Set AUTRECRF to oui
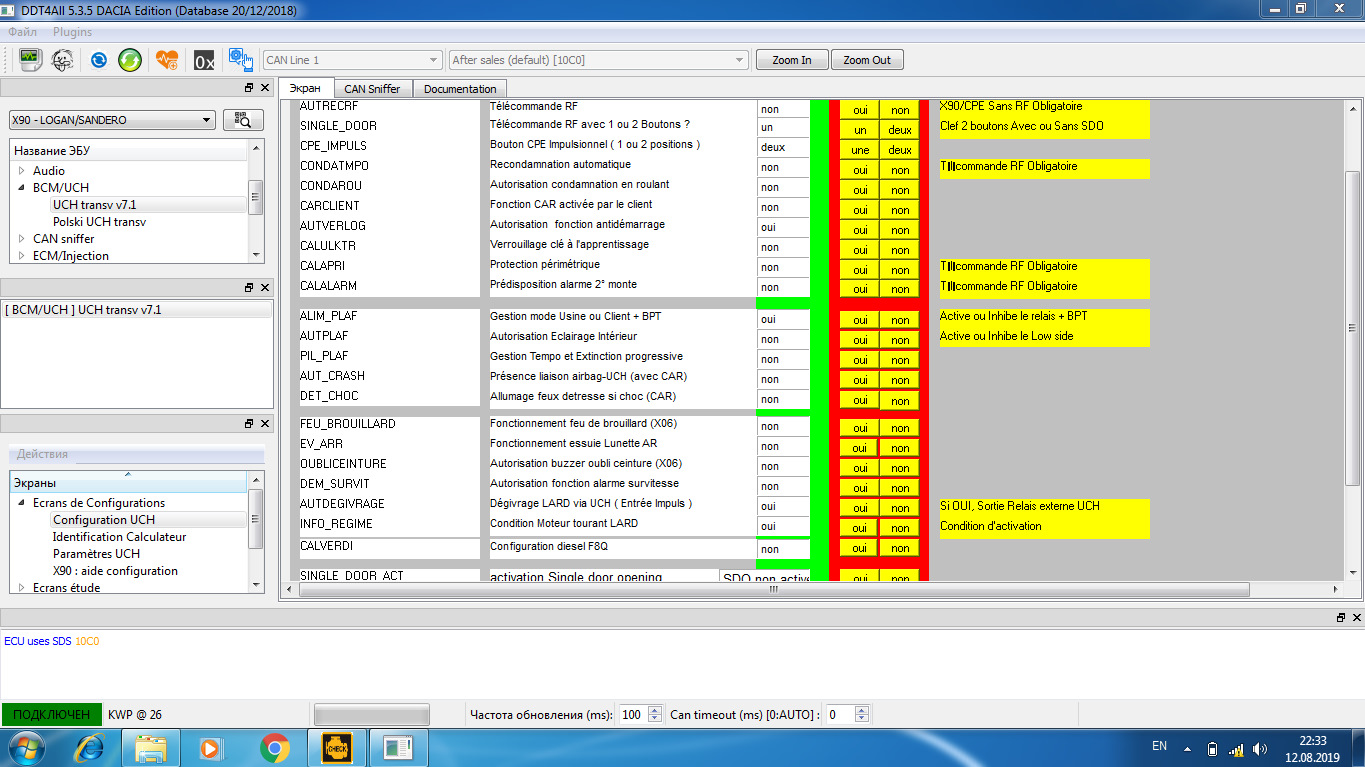 coord(859,110)
